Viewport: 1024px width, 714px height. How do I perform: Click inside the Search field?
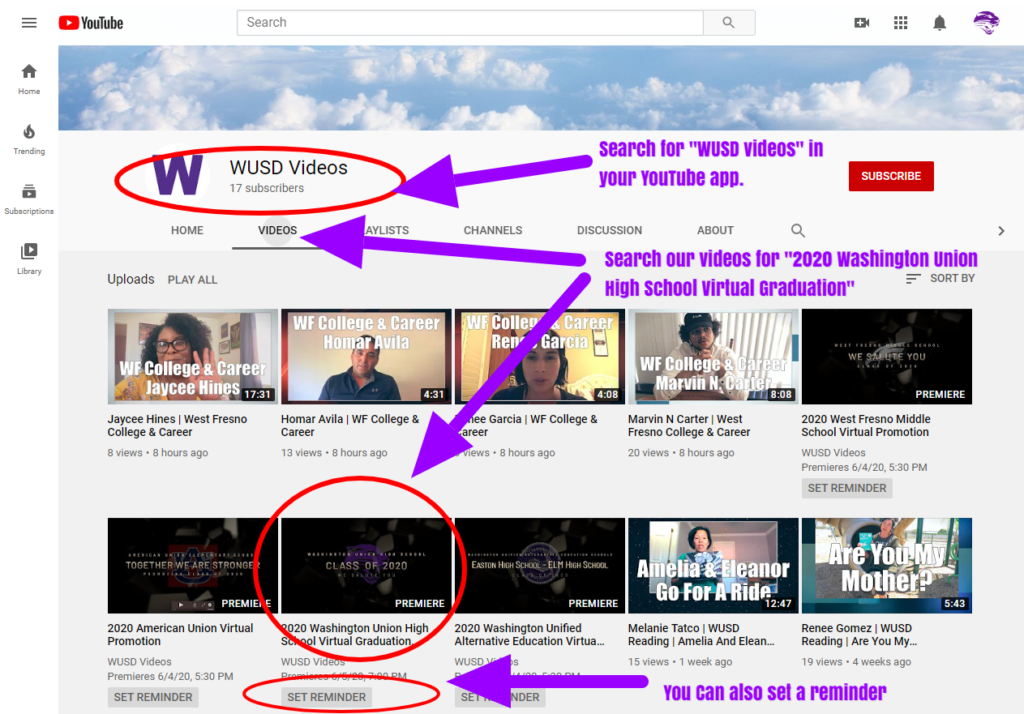470,23
